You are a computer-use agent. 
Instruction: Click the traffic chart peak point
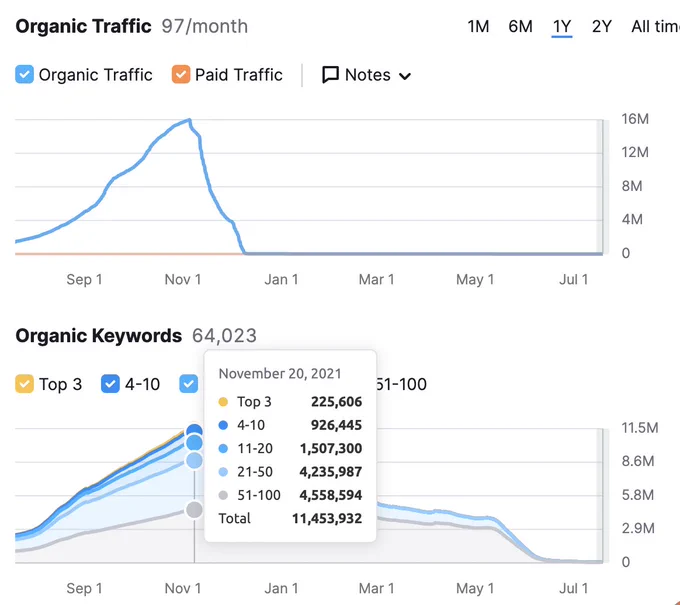point(190,120)
